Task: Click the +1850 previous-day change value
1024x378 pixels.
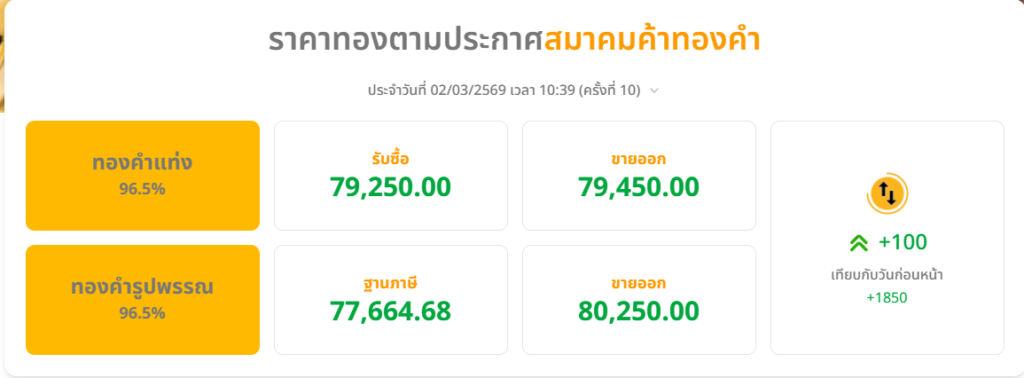Action: (887, 298)
